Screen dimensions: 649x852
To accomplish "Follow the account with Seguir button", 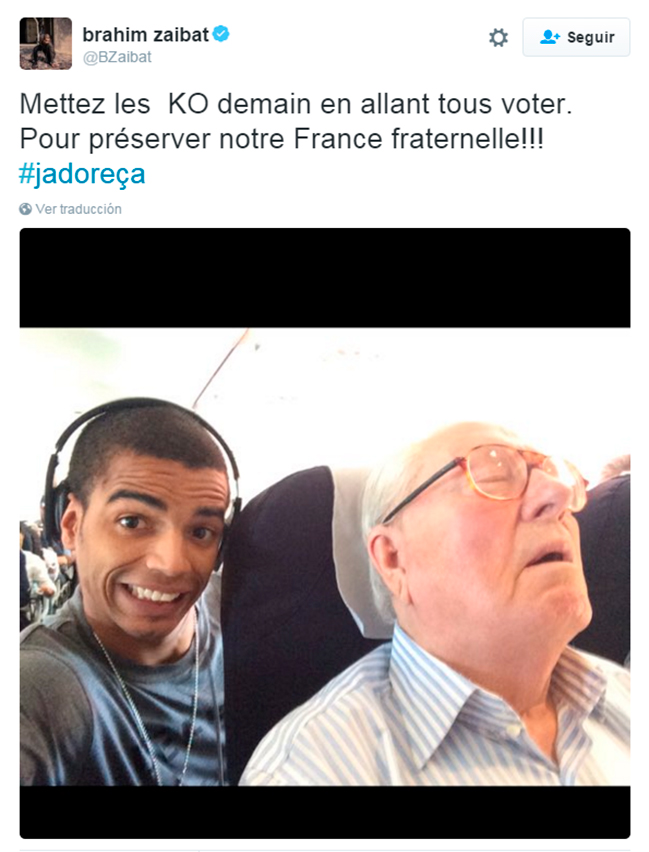I will tap(576, 37).
